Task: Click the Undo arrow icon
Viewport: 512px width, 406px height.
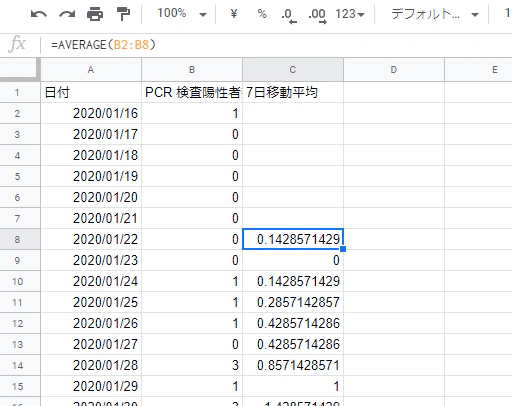Action: point(39,14)
